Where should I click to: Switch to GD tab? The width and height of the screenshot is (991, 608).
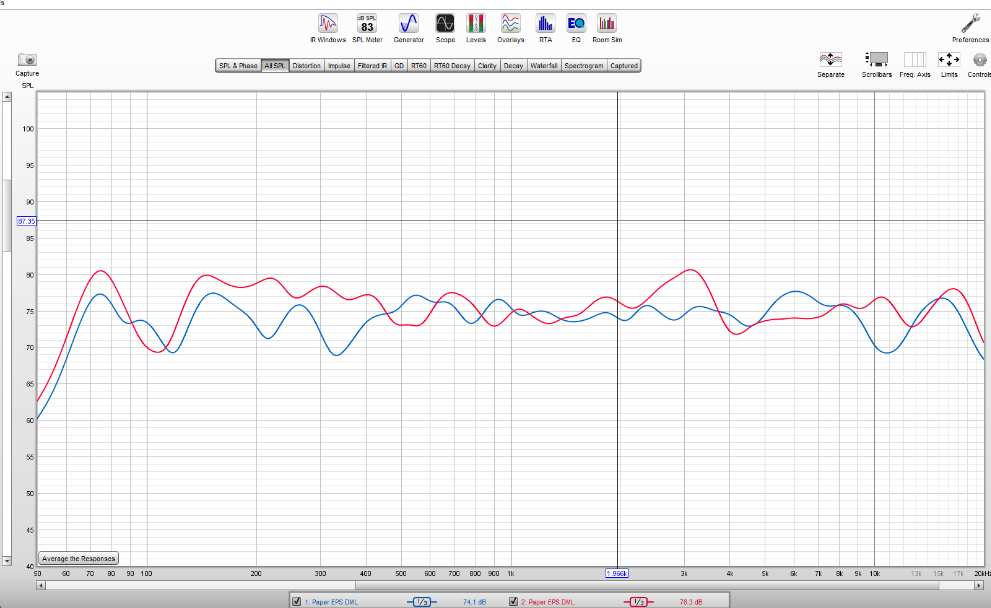pos(399,66)
